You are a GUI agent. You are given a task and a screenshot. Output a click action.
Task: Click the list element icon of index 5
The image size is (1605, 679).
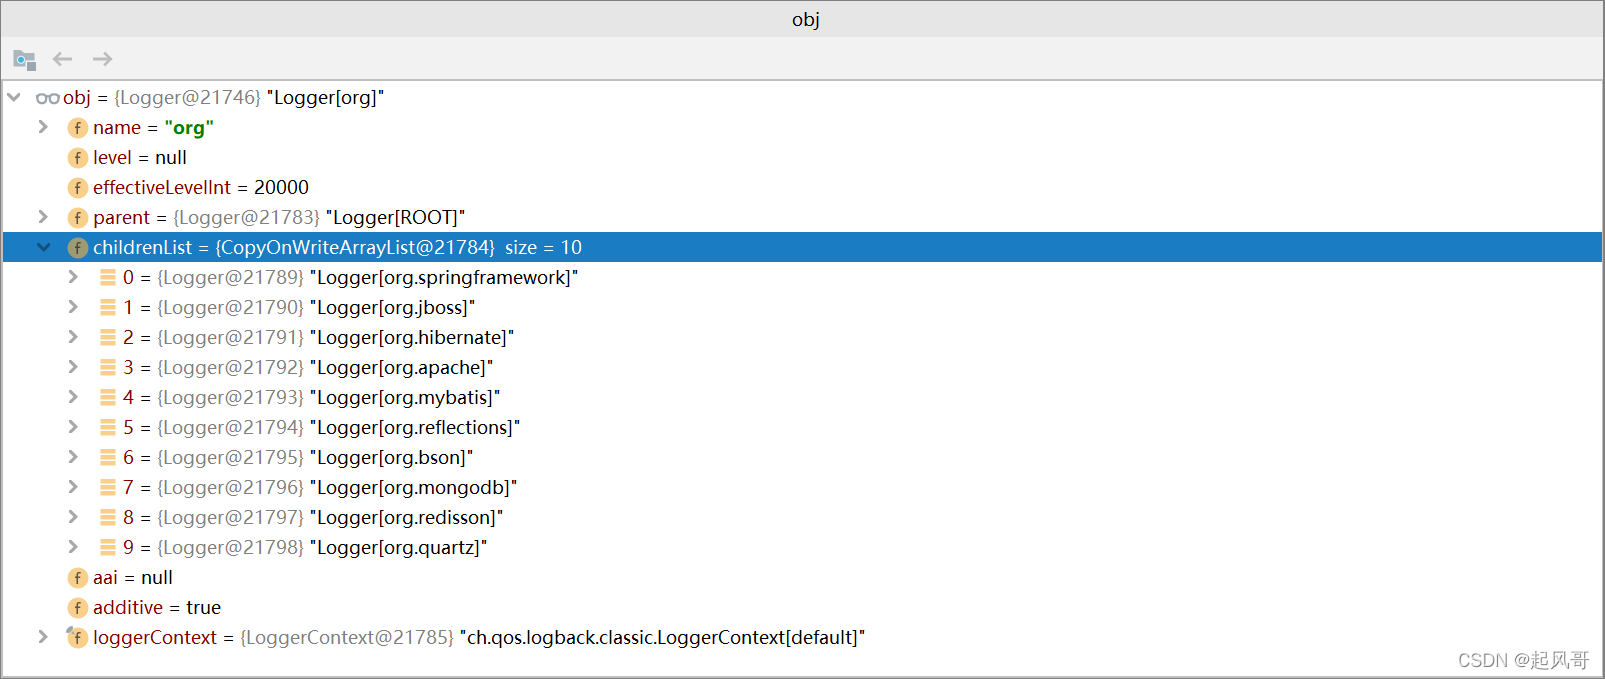(107, 427)
